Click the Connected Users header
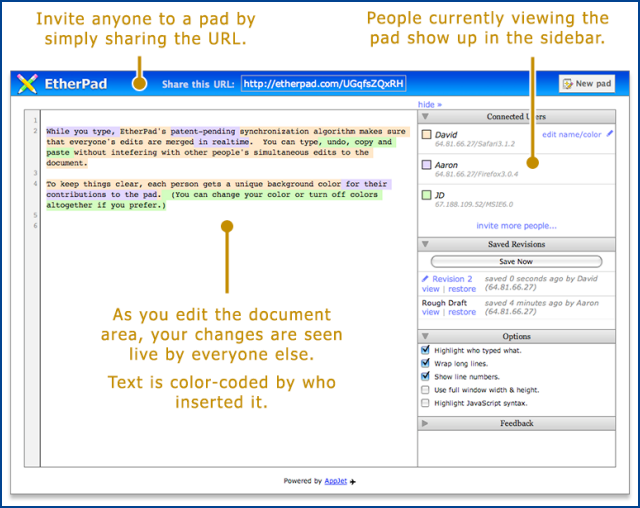 pyautogui.click(x=516, y=117)
